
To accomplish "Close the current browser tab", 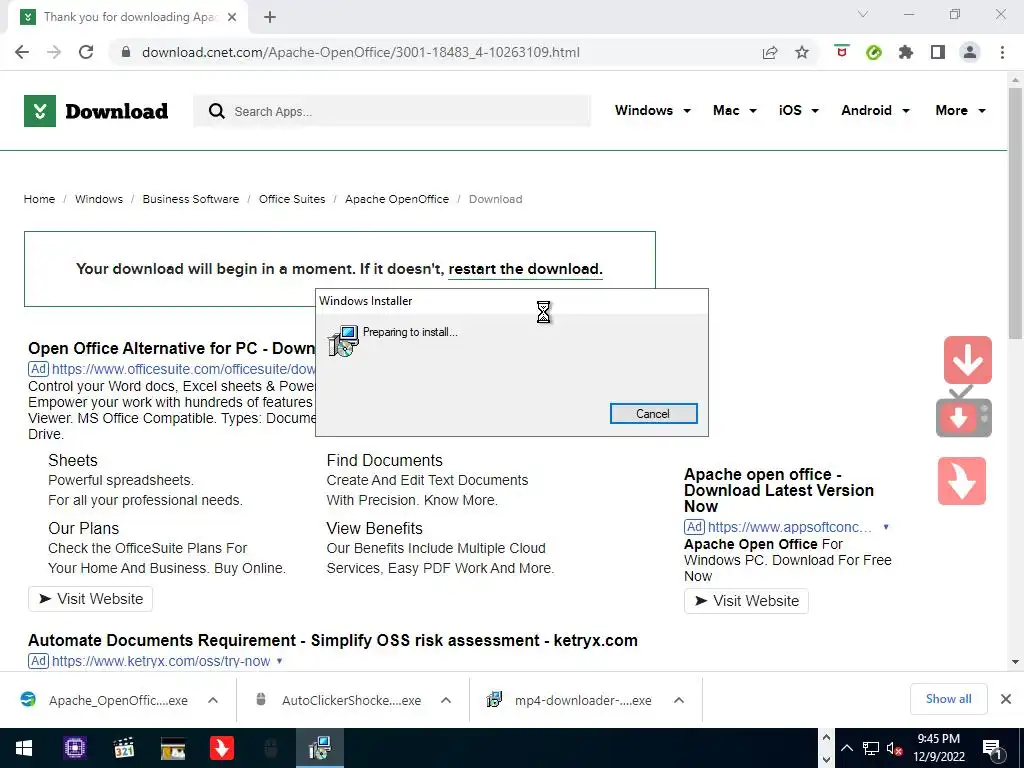I will click(232, 17).
